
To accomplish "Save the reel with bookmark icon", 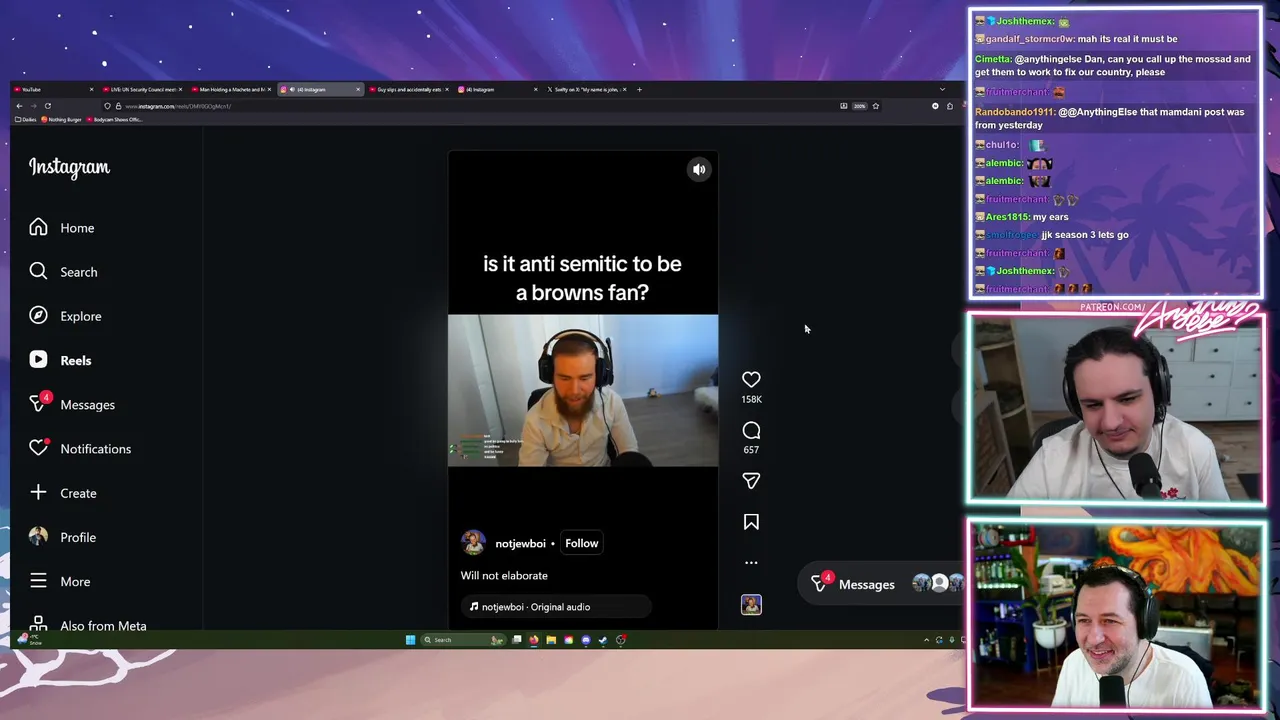I will click(x=751, y=522).
